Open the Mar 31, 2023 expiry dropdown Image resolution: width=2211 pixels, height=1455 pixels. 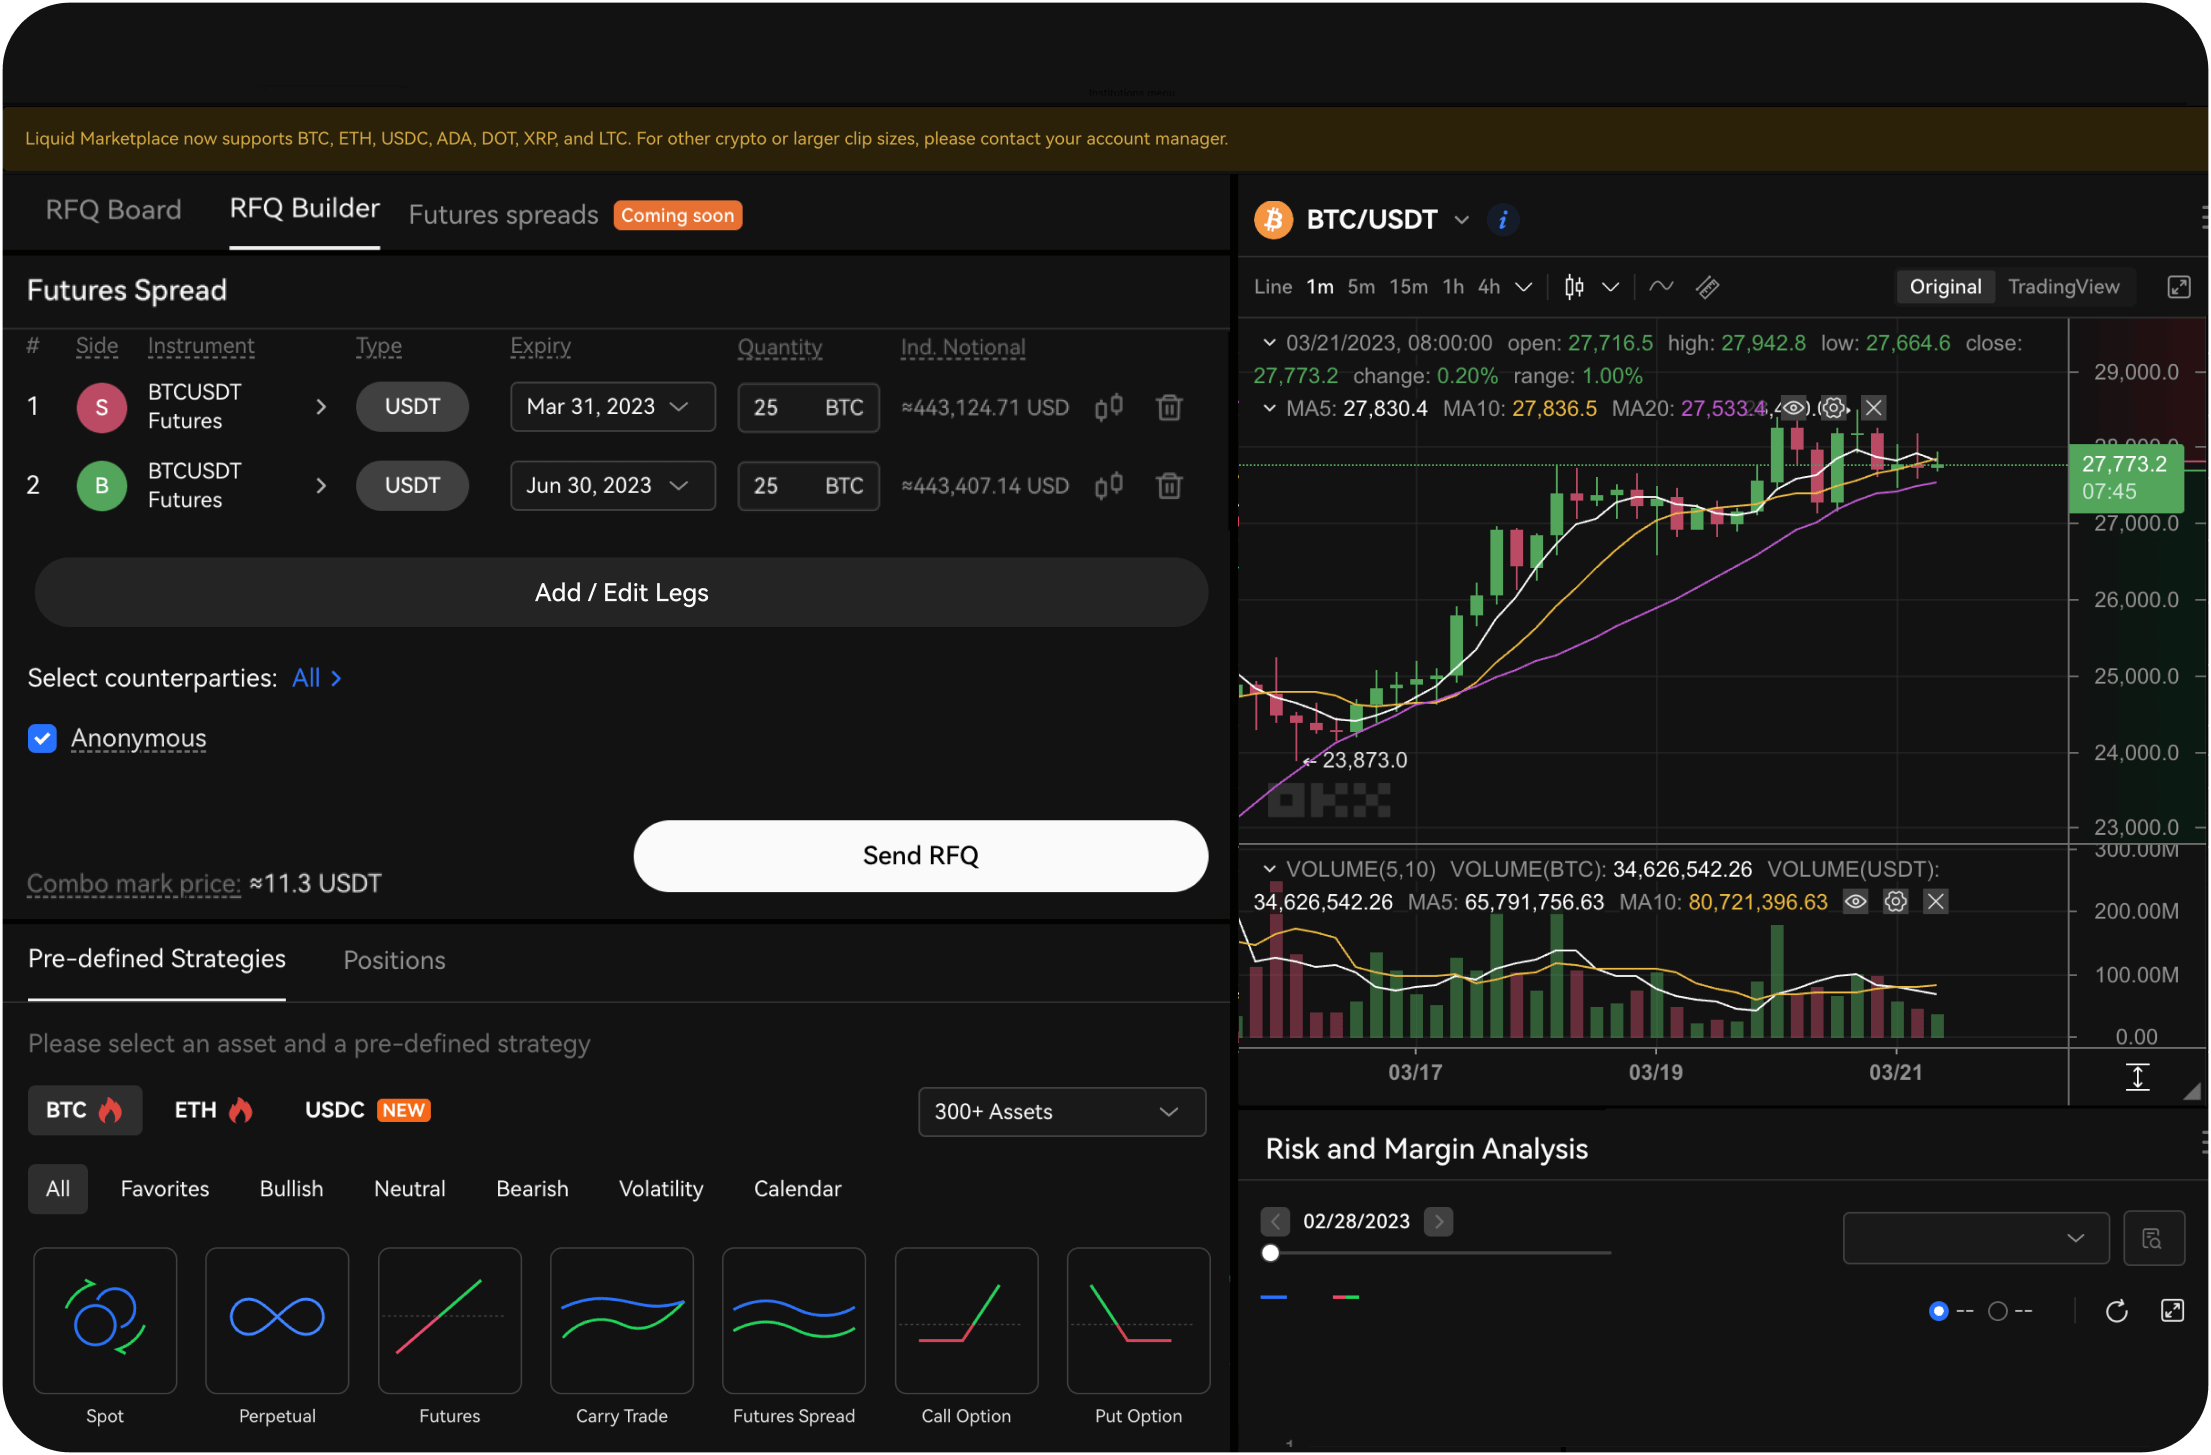click(x=612, y=408)
